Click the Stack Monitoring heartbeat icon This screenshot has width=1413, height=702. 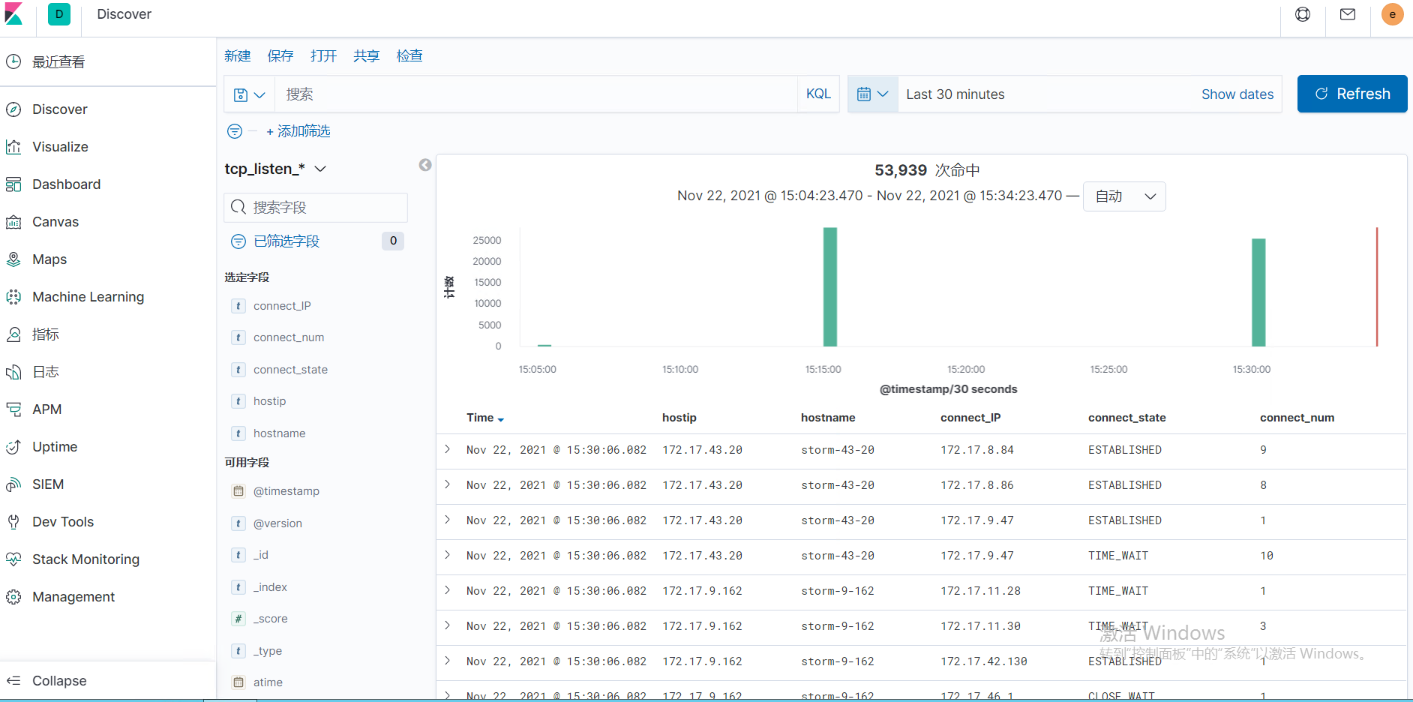14,559
